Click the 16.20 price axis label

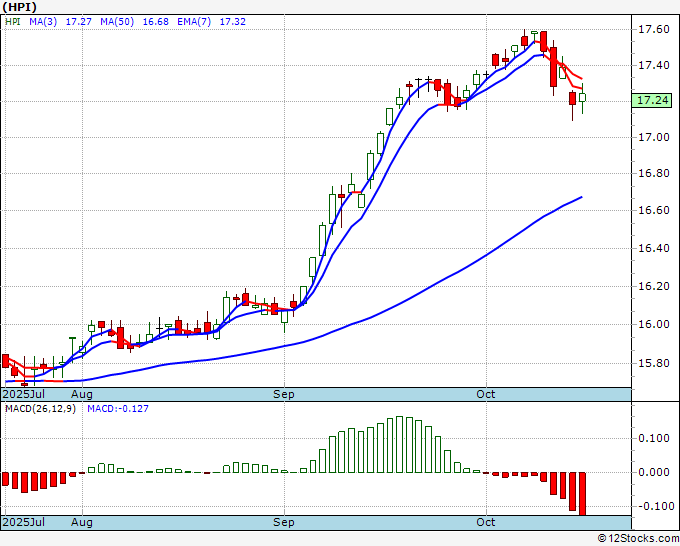(654, 286)
